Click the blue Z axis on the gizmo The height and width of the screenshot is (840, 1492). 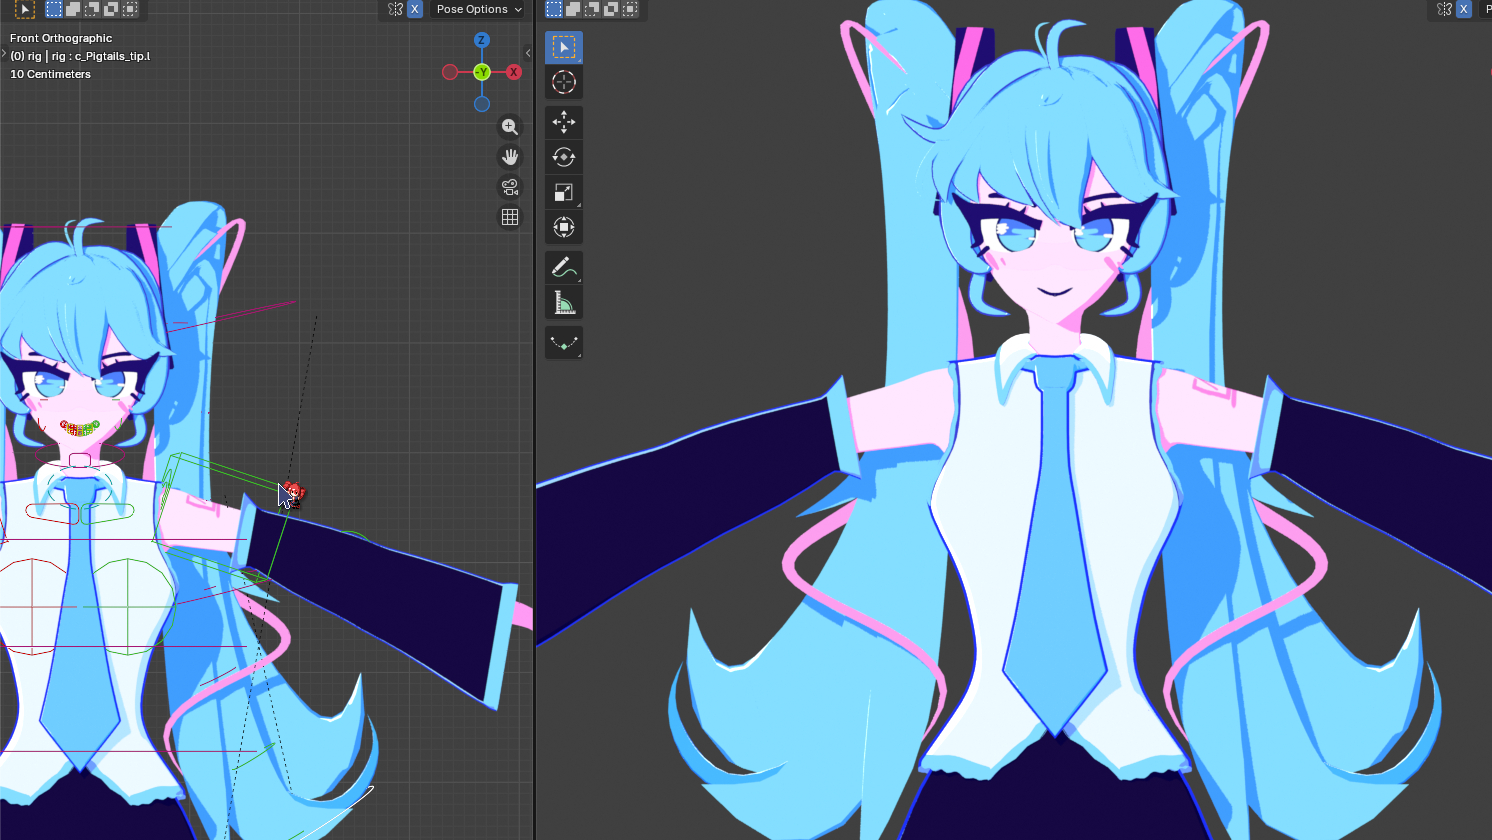click(482, 40)
